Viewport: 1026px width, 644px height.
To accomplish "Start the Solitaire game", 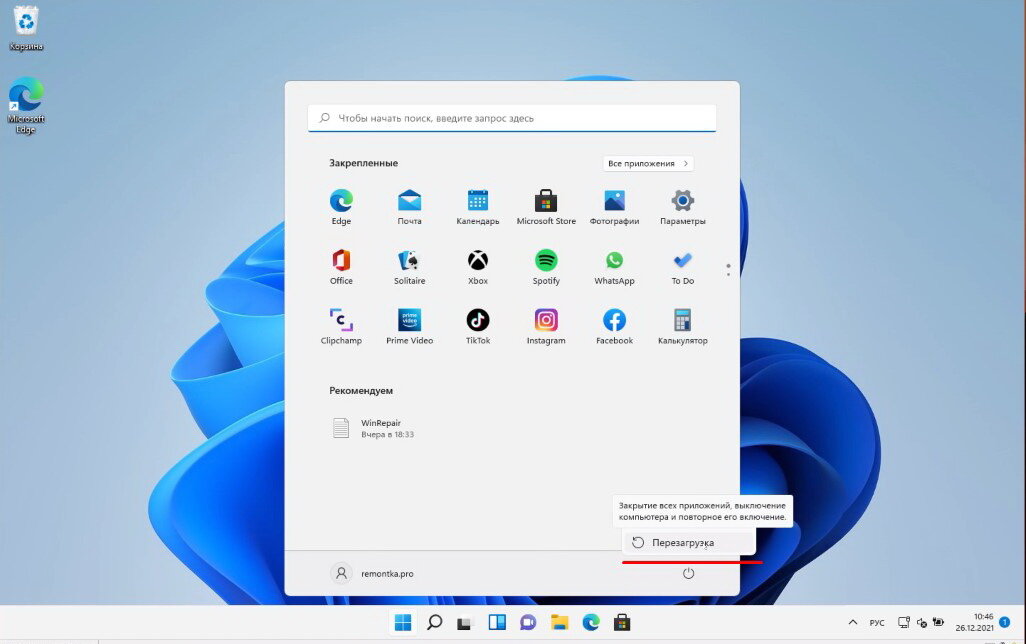I will pyautogui.click(x=409, y=266).
